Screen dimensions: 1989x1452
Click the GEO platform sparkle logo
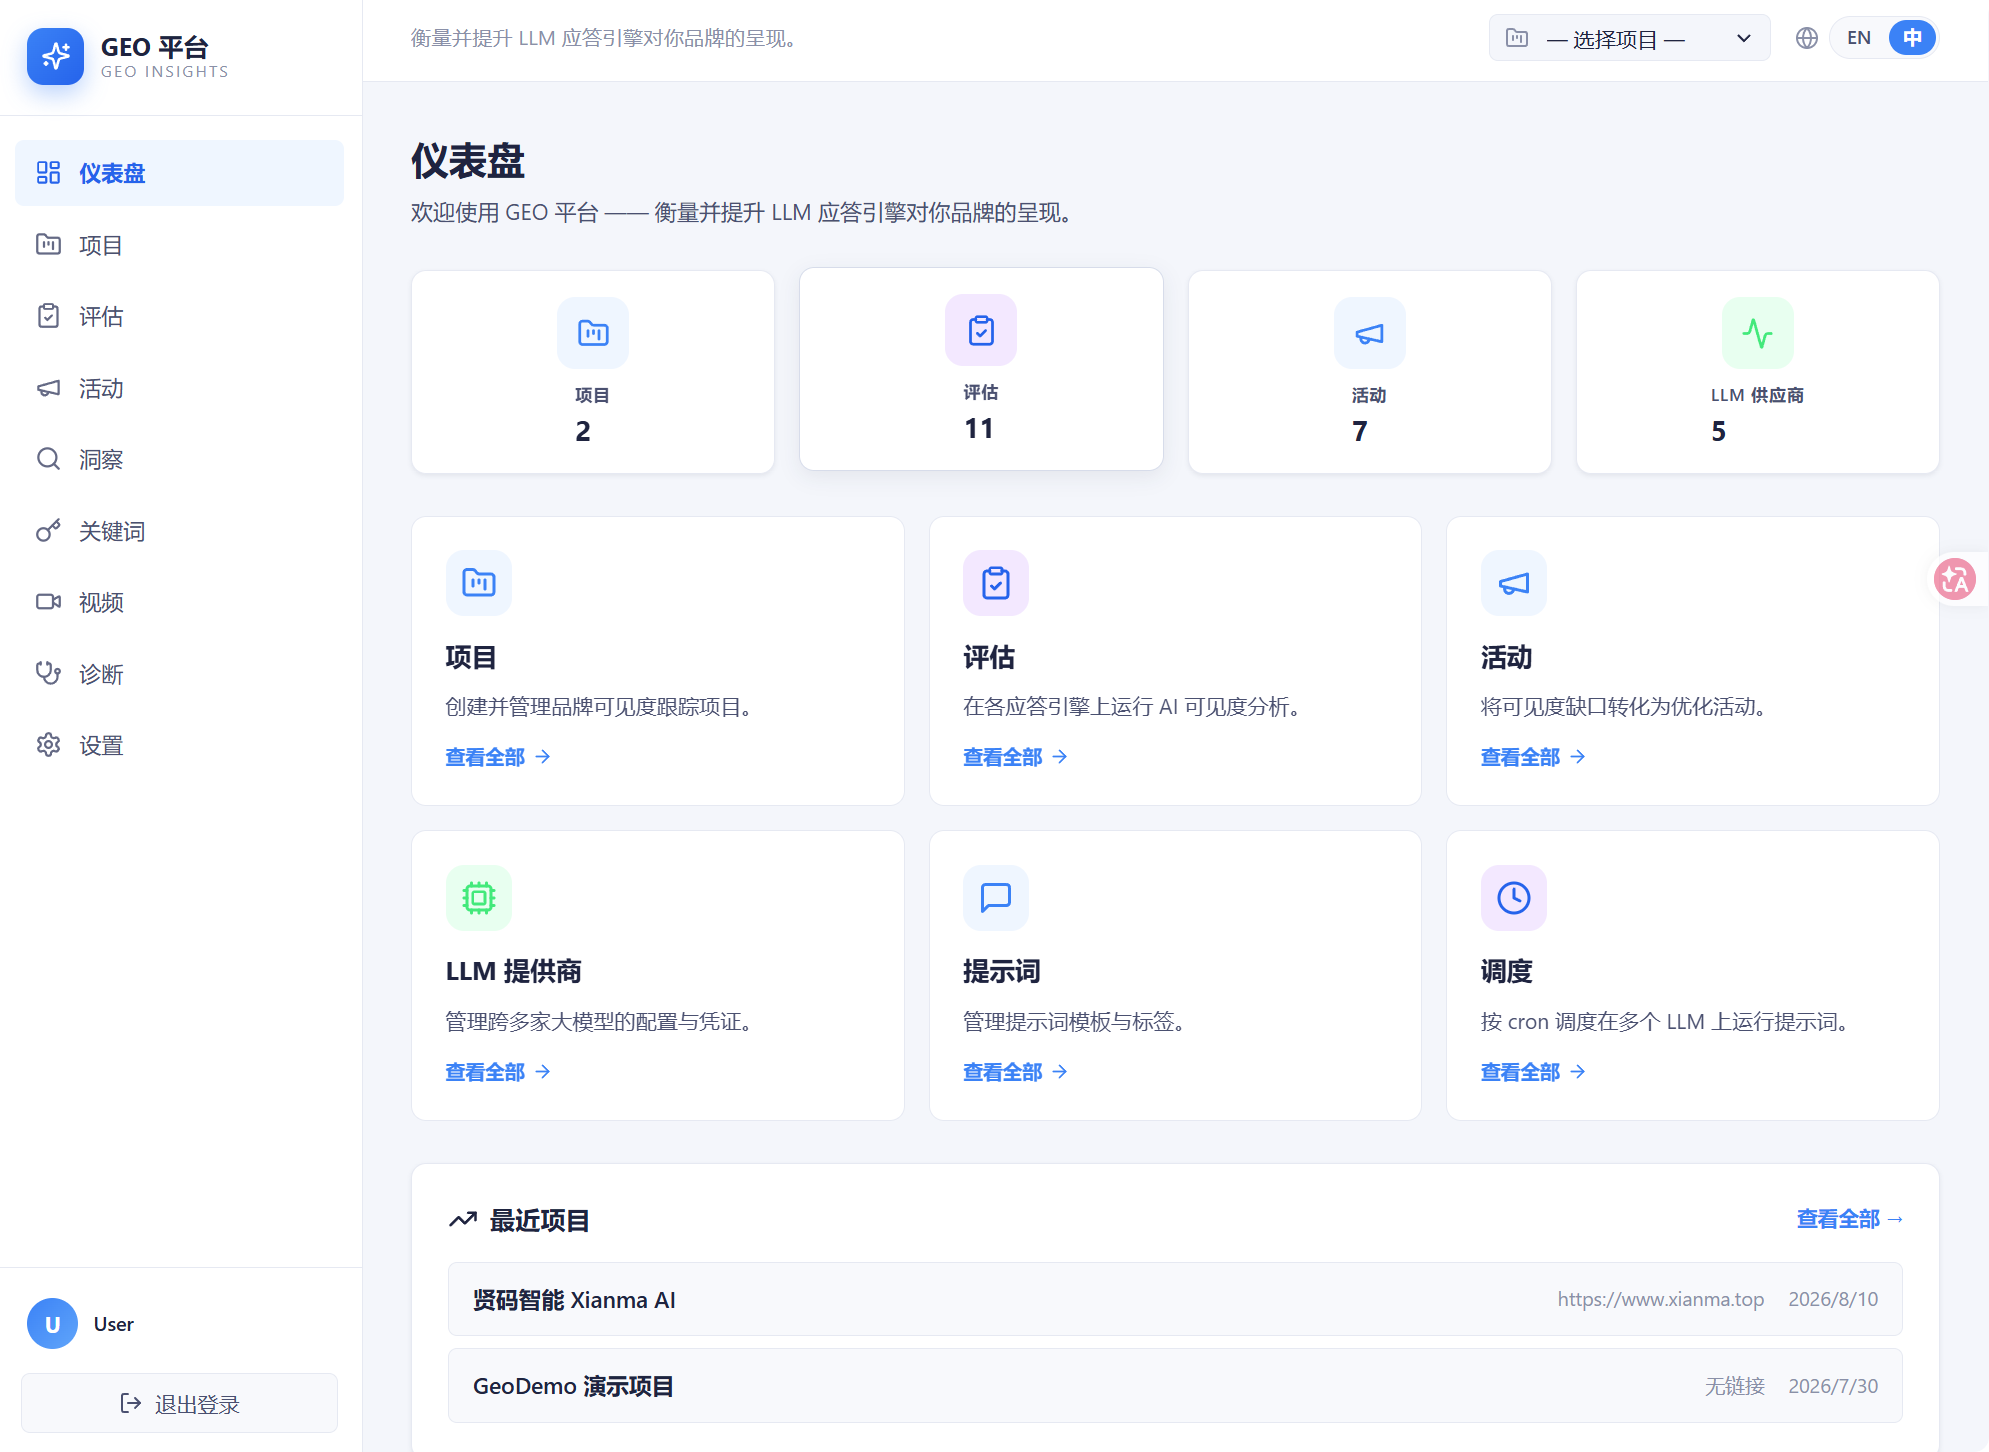click(56, 56)
